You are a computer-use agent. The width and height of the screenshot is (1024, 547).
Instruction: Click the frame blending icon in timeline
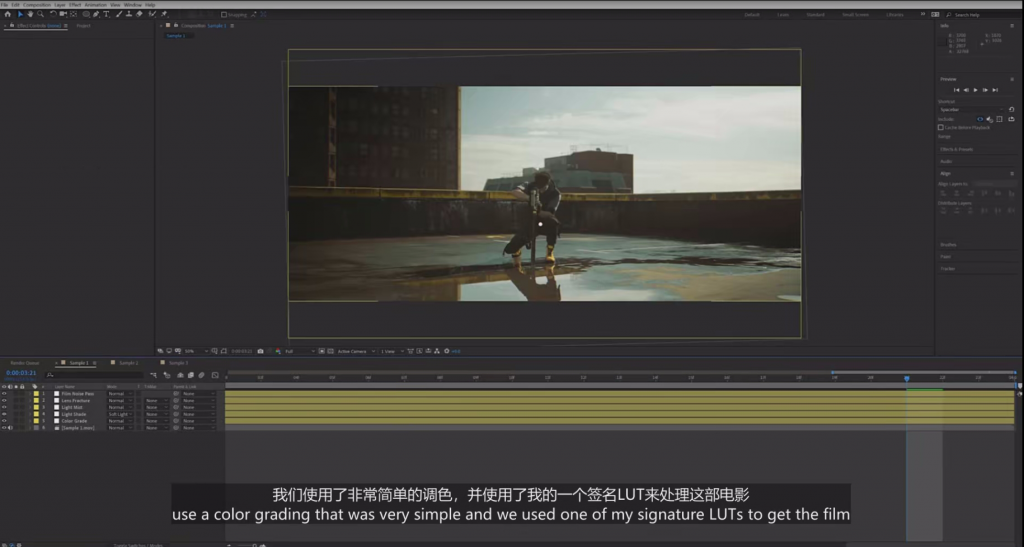pos(191,375)
